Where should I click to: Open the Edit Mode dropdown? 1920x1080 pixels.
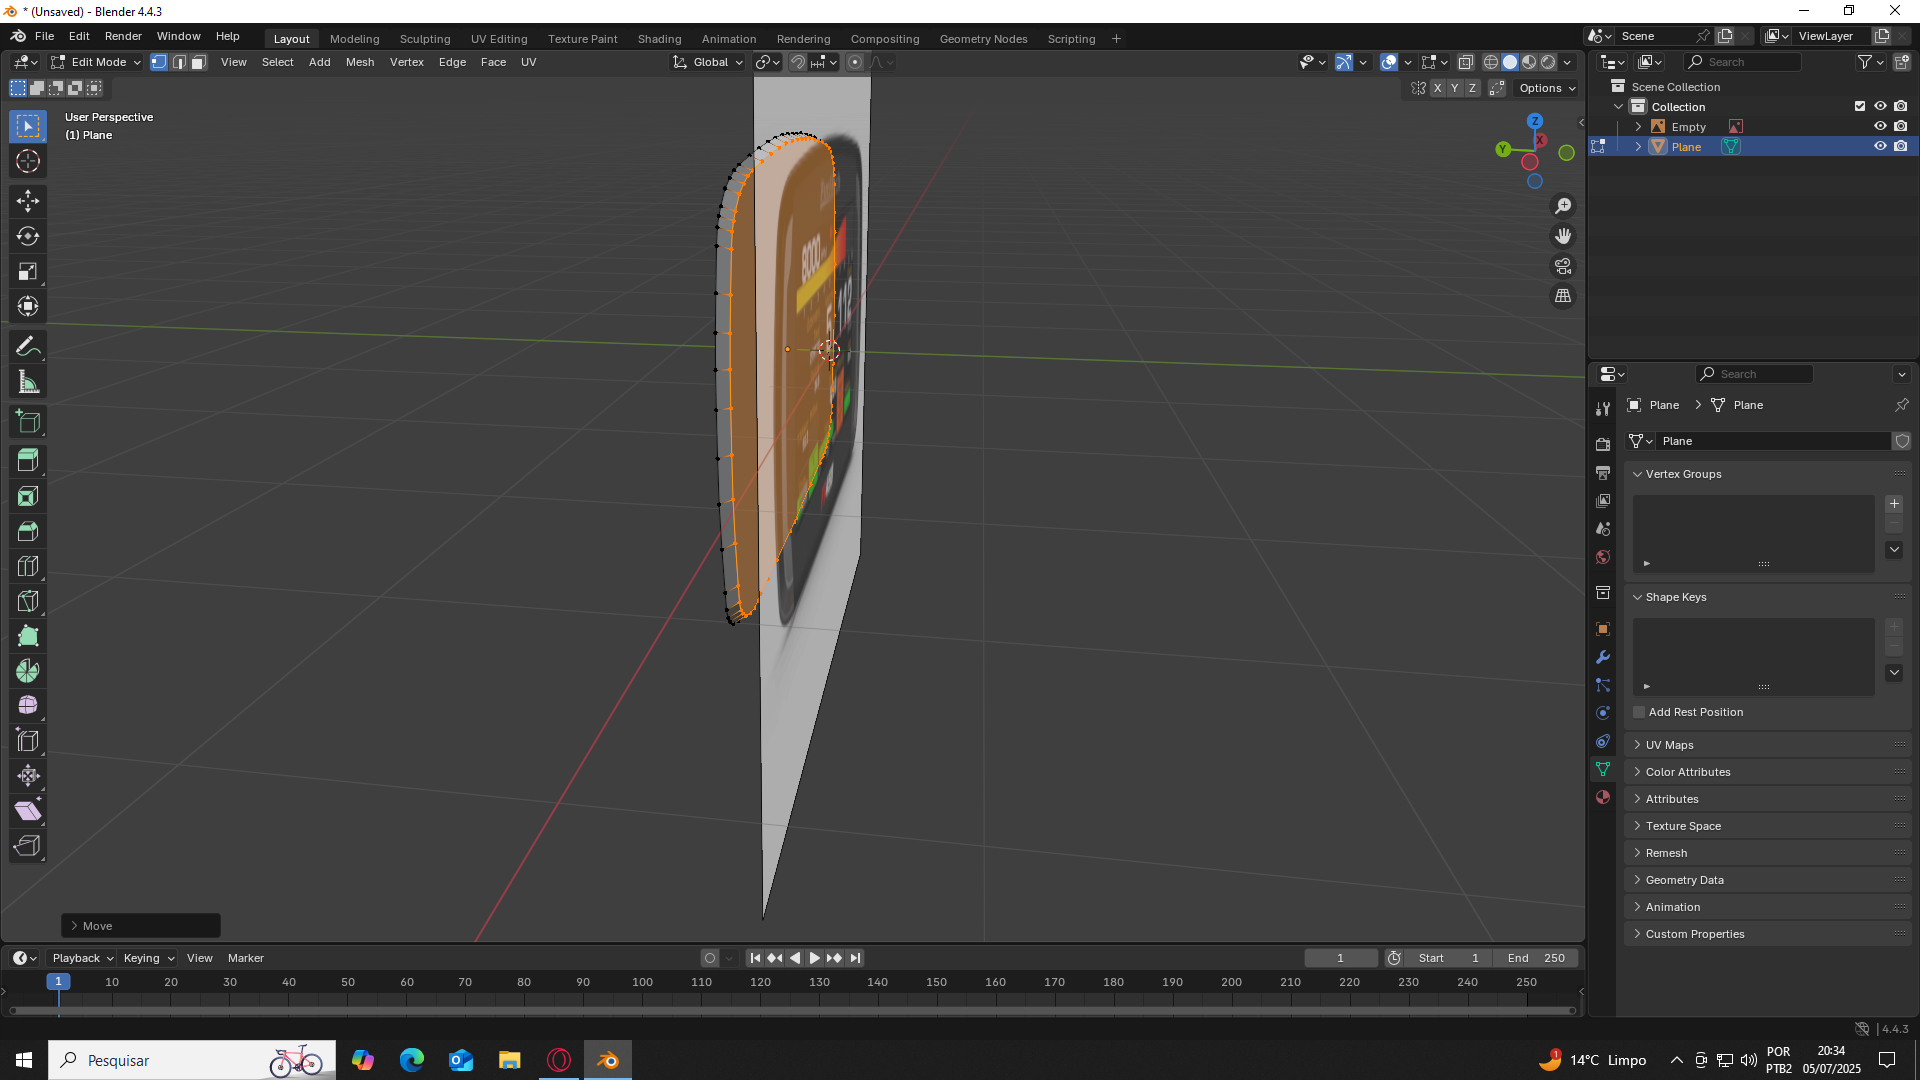(97, 62)
